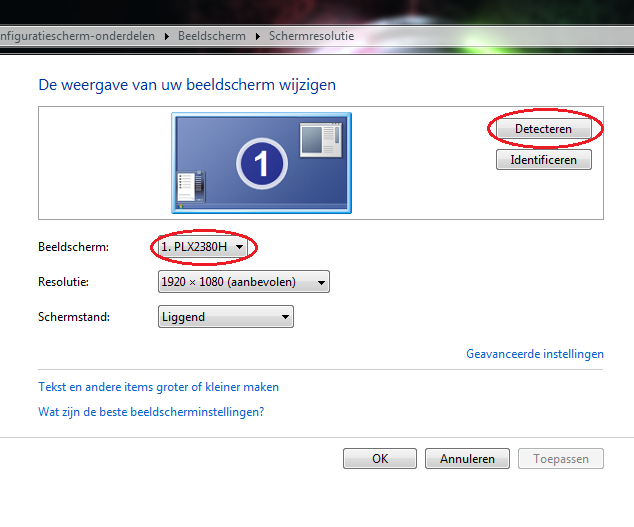
Task: Click the Detecteren button
Action: point(543,129)
